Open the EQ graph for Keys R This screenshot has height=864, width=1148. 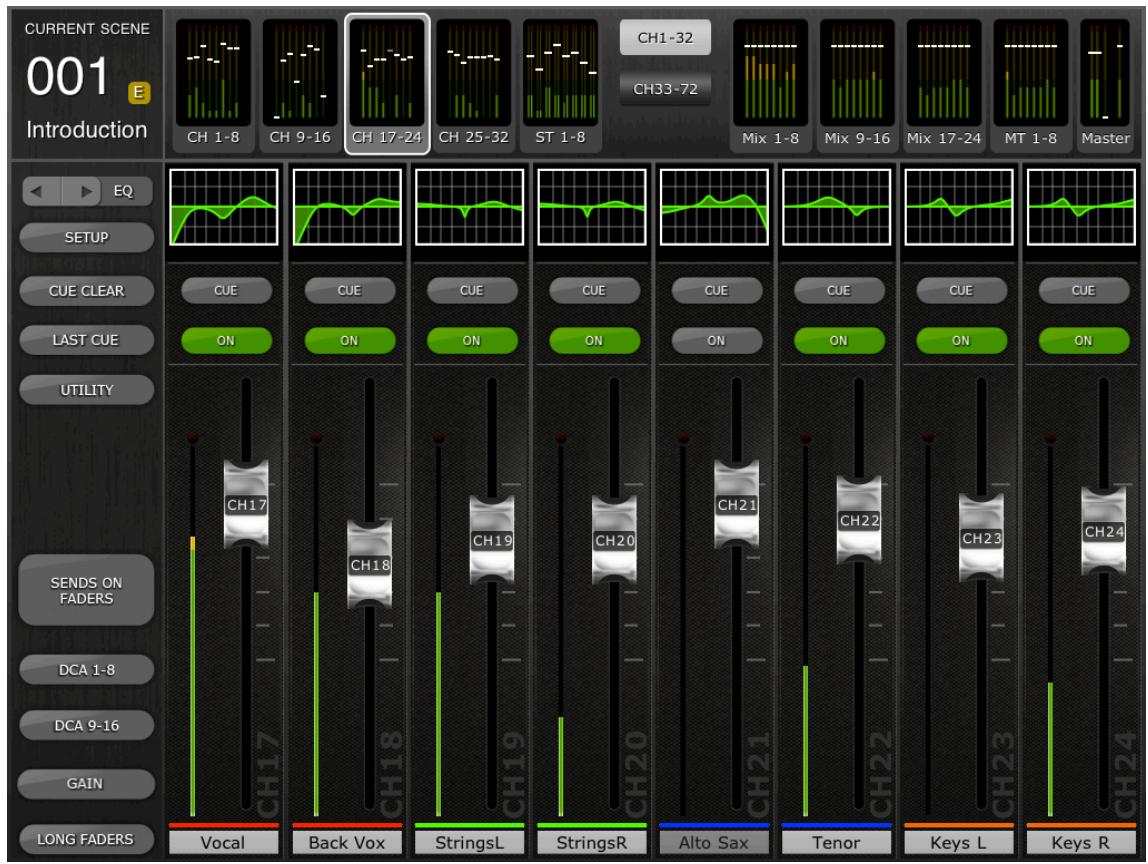pyautogui.click(x=1081, y=207)
